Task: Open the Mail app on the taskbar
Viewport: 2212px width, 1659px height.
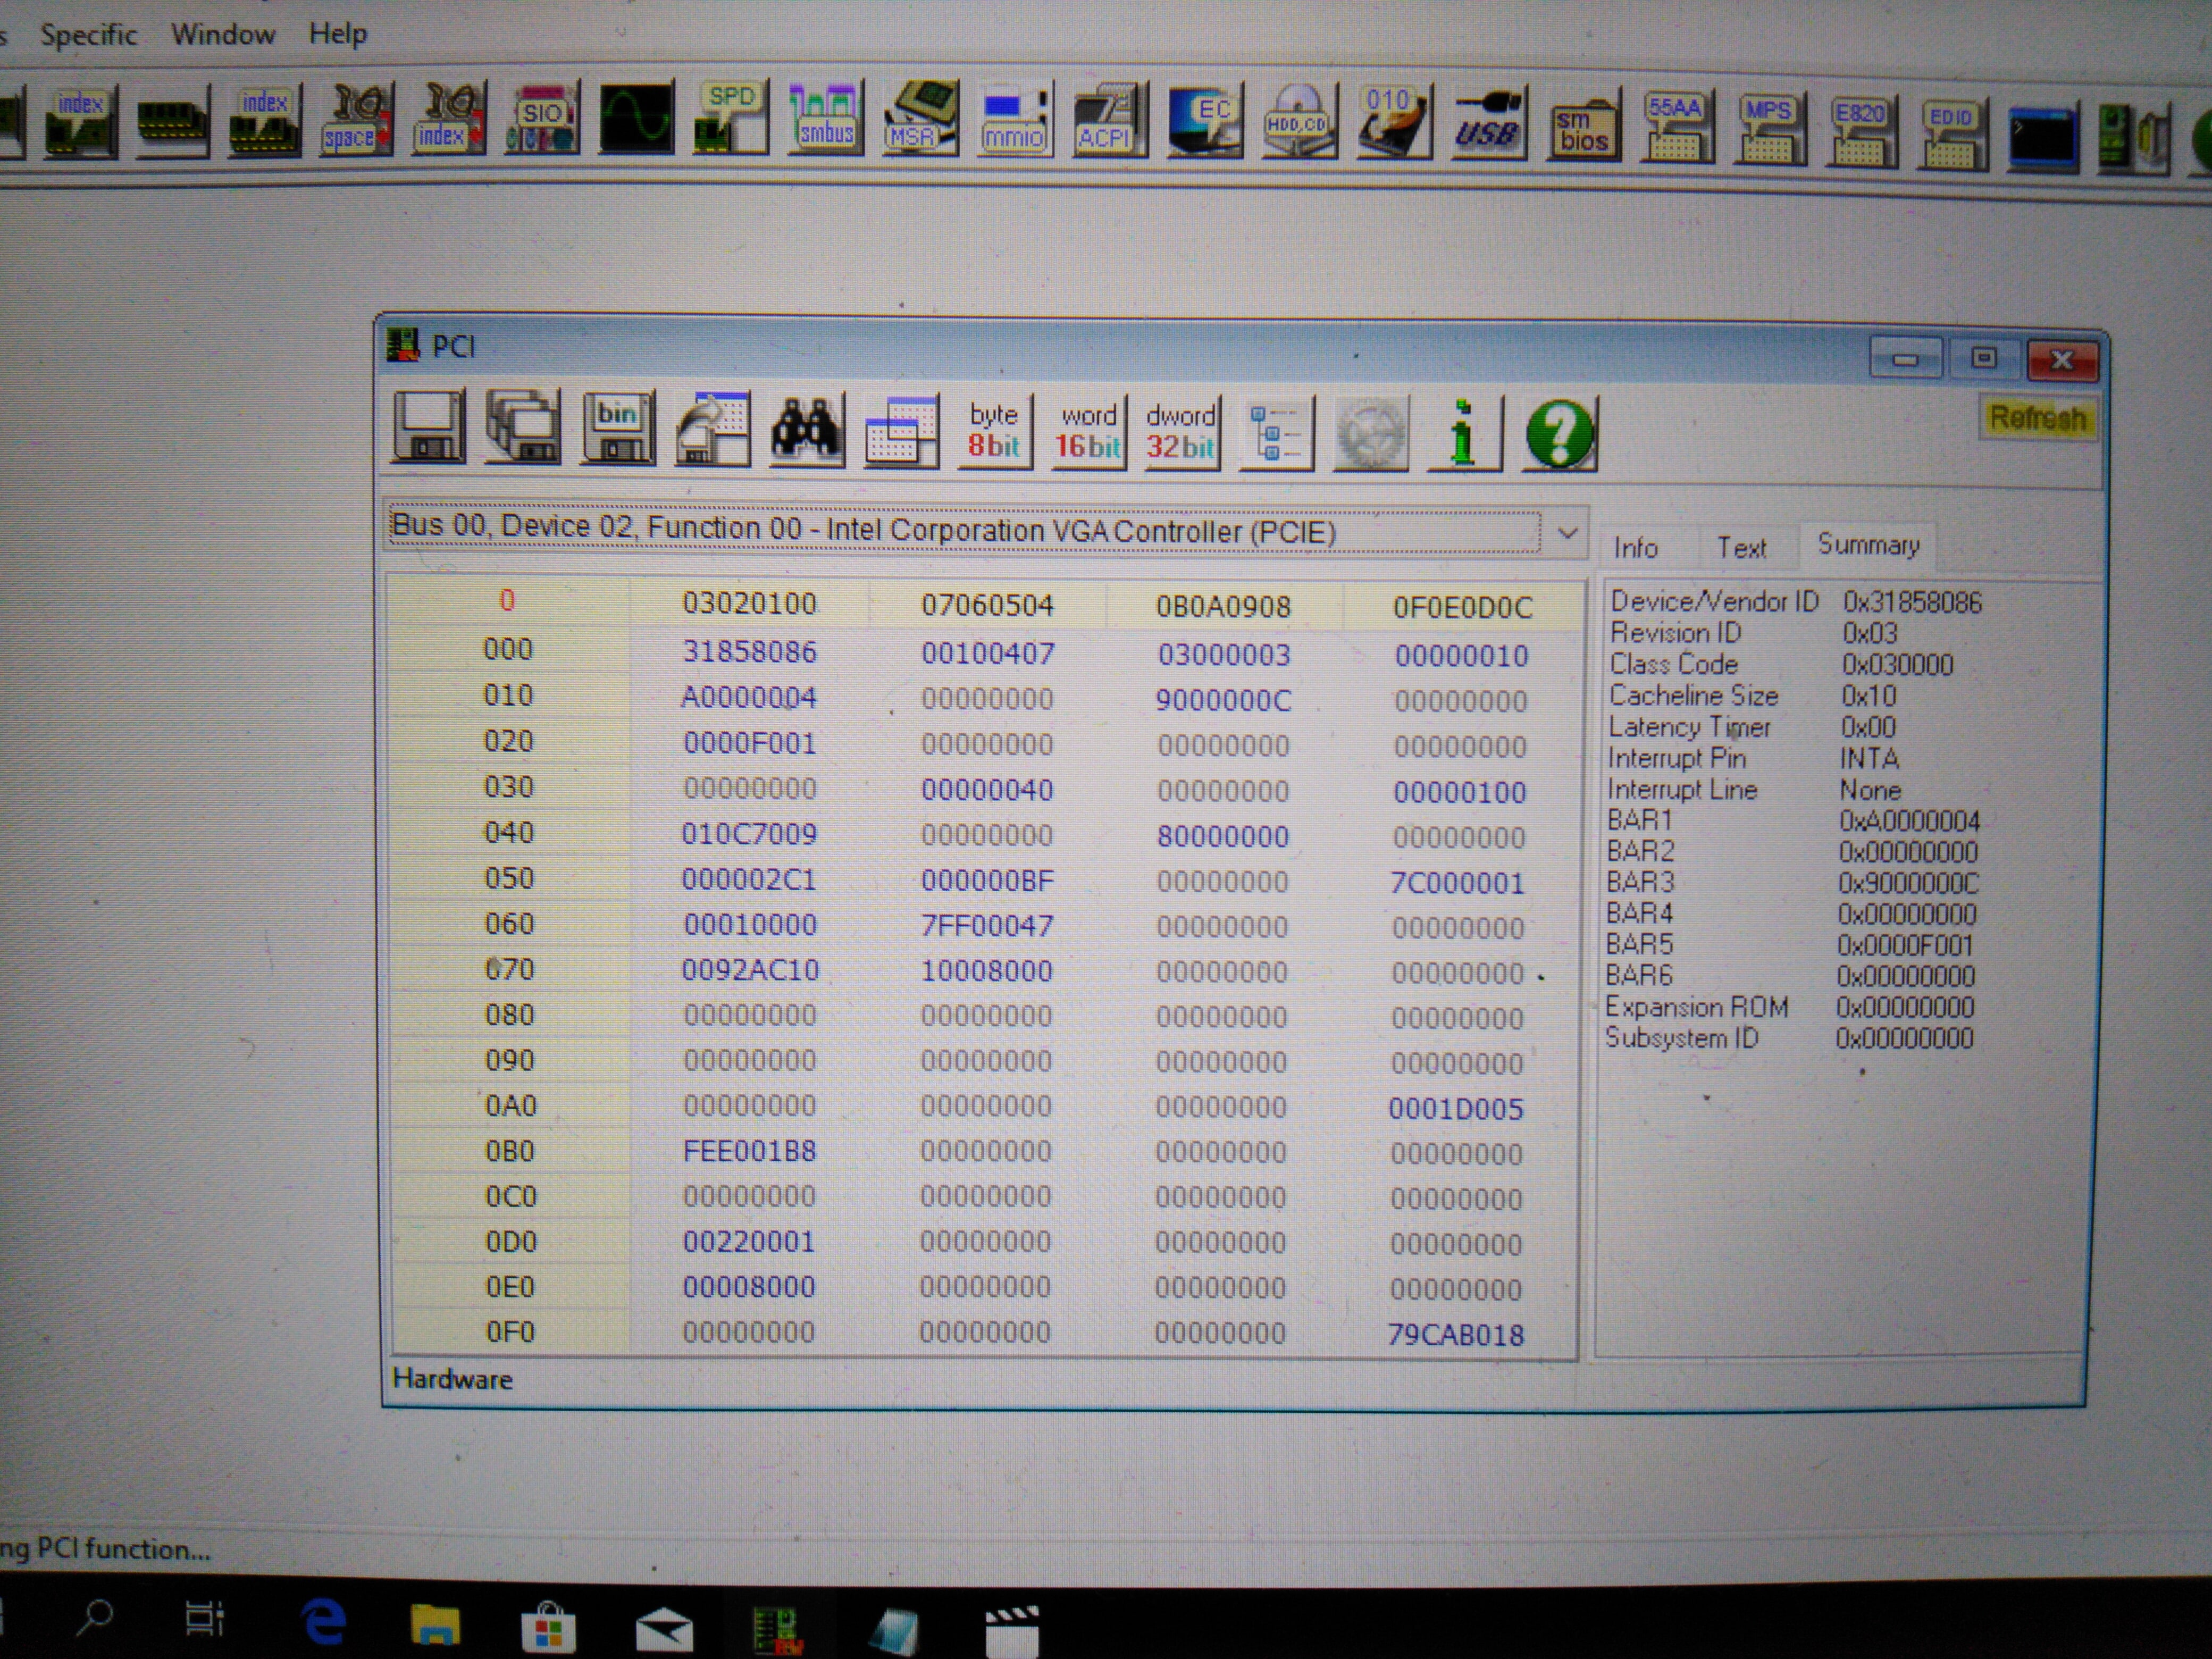Action: pos(664,1630)
